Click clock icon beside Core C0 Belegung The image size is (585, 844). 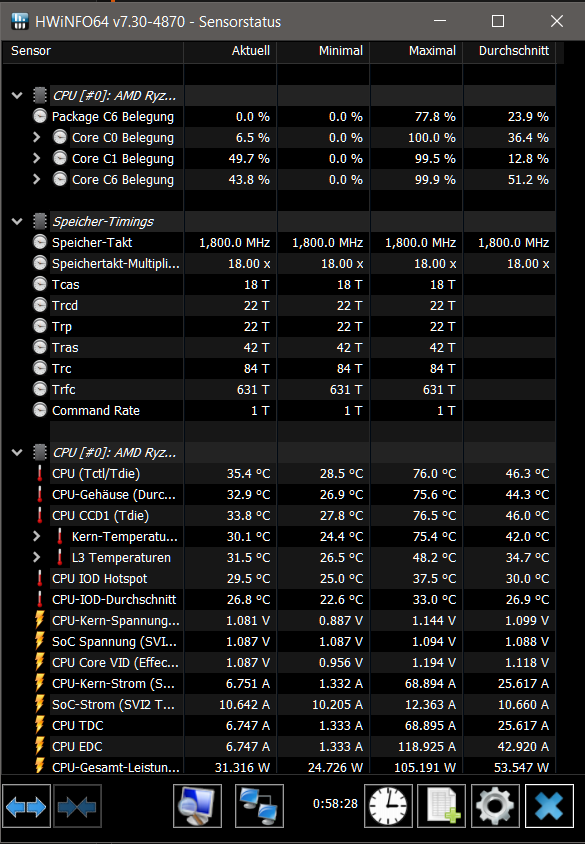pos(60,137)
